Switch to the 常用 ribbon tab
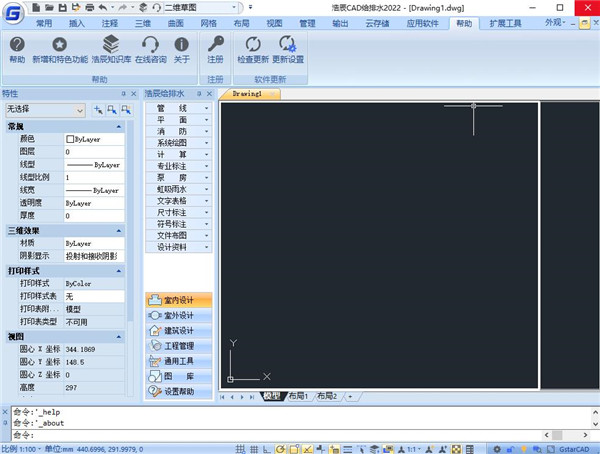Screen dimensions: 600x454 pos(44,23)
